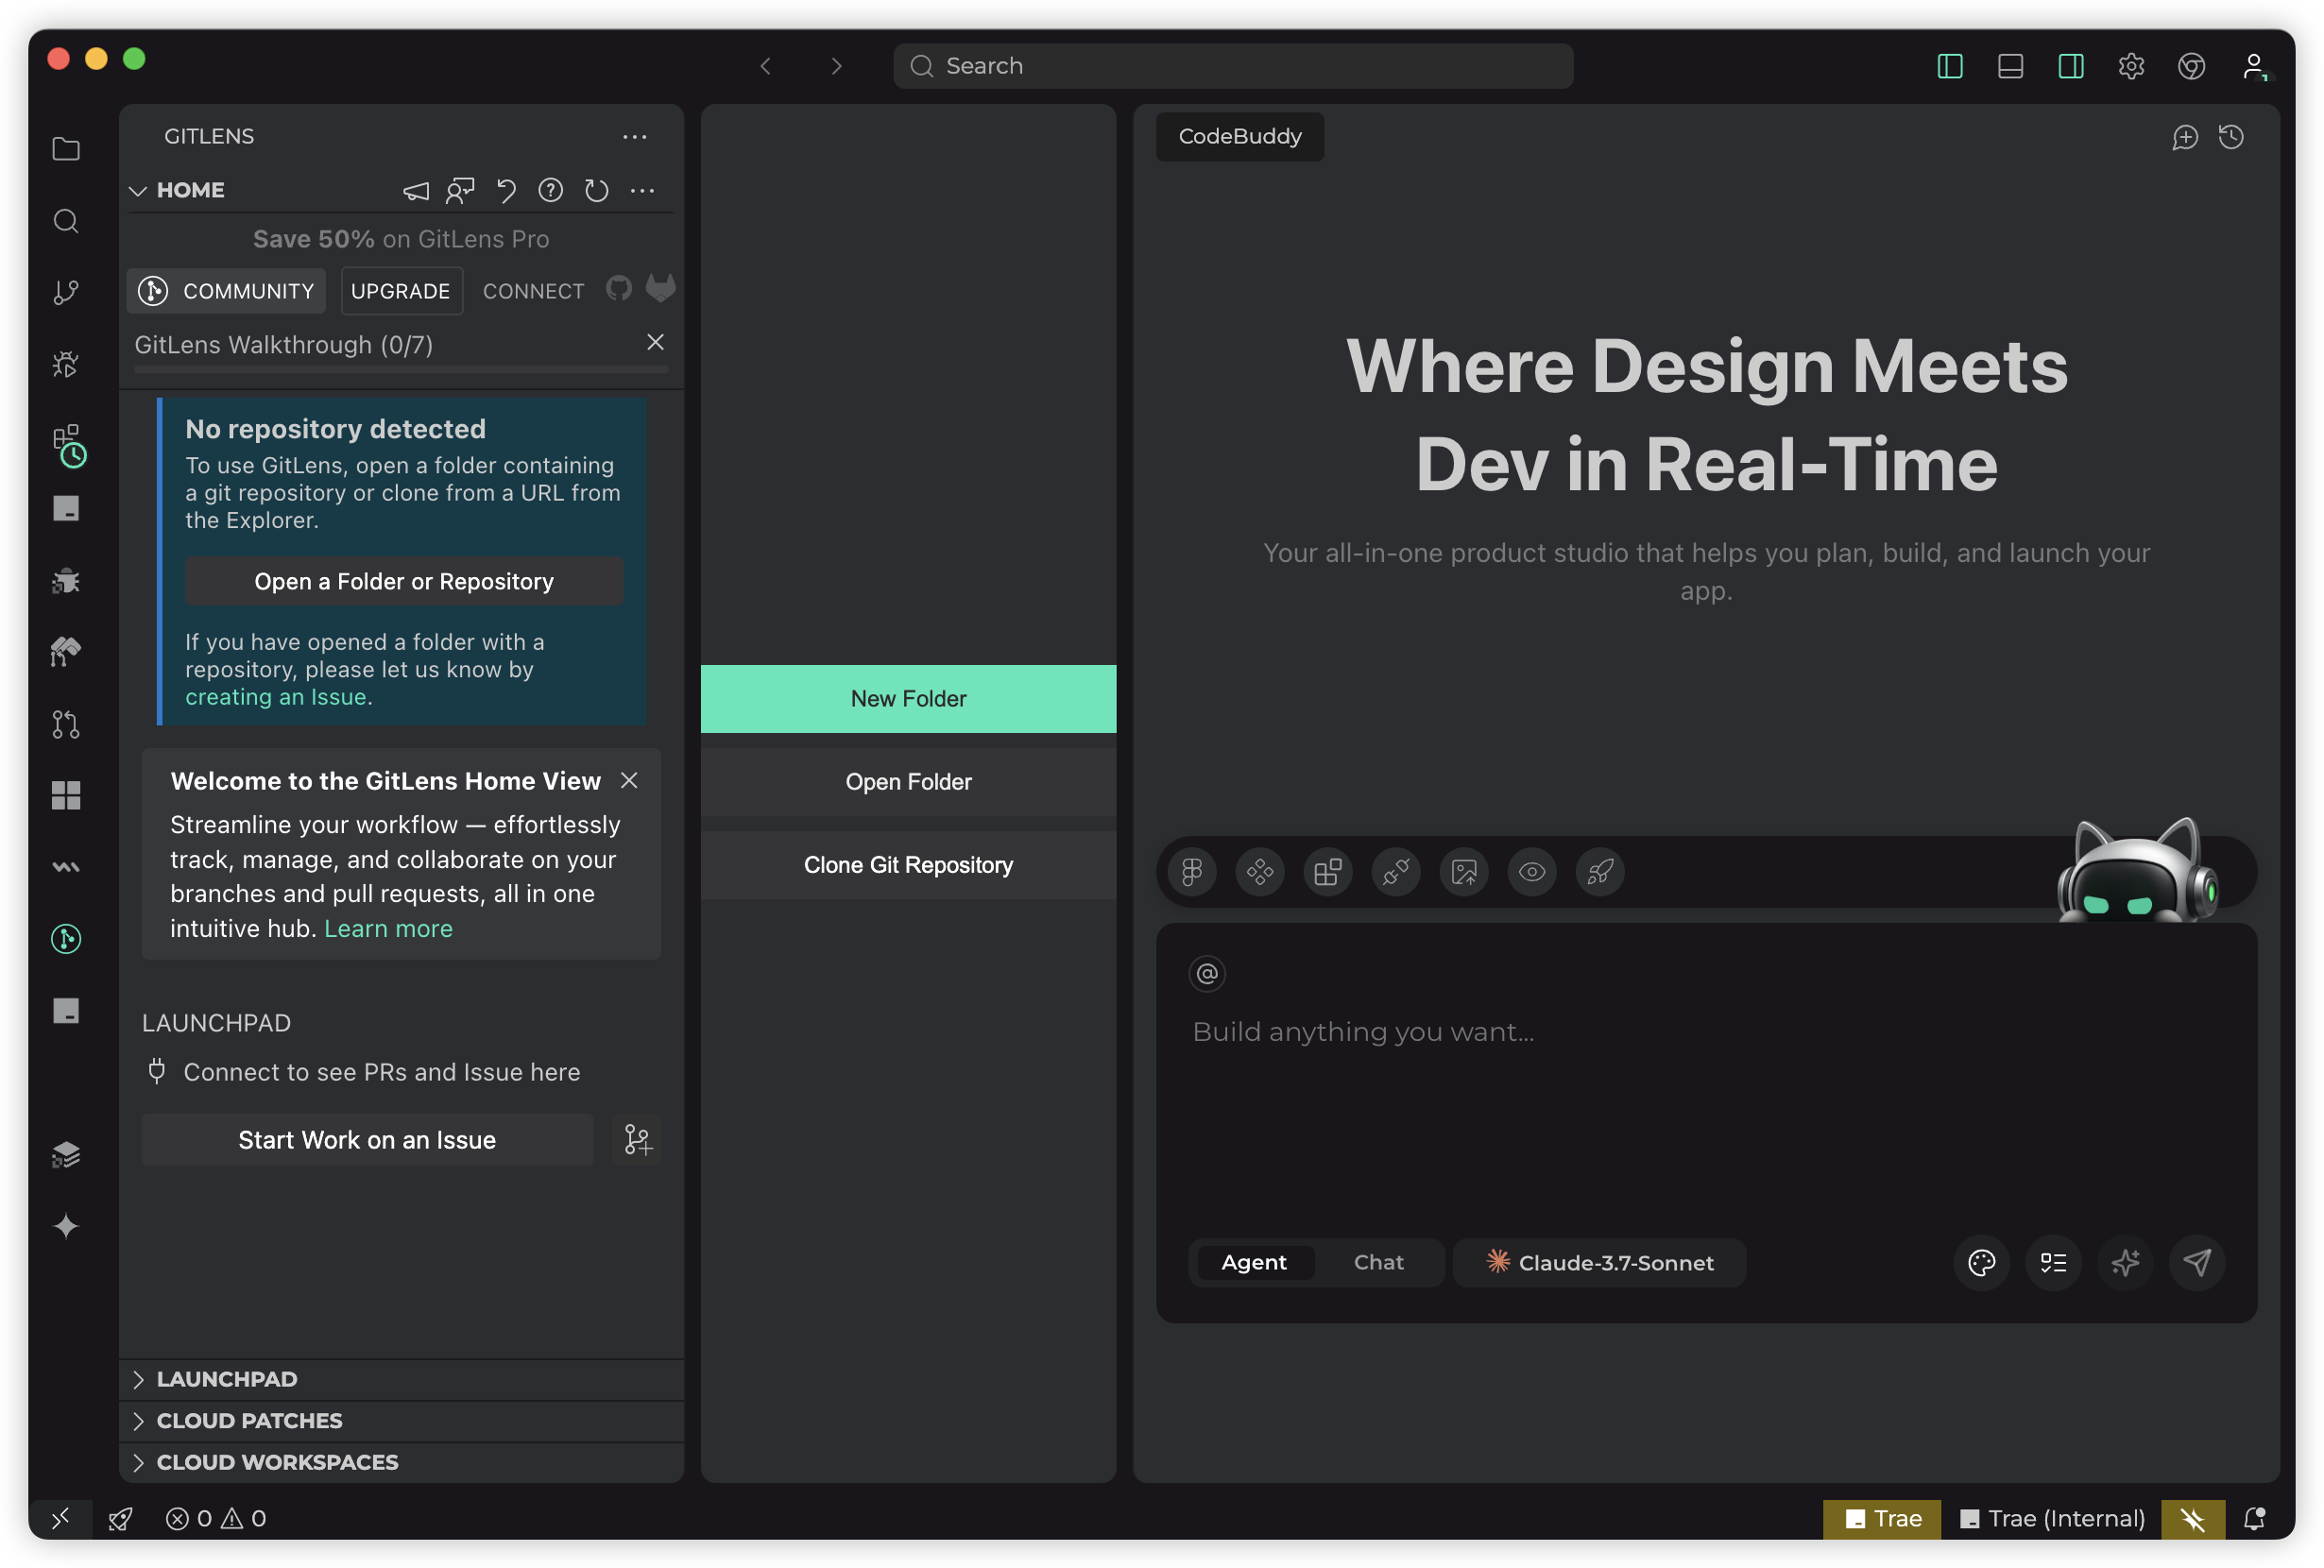Click the 'Build anything you want' input field
Image resolution: width=2324 pixels, height=1568 pixels.
(1362, 1032)
